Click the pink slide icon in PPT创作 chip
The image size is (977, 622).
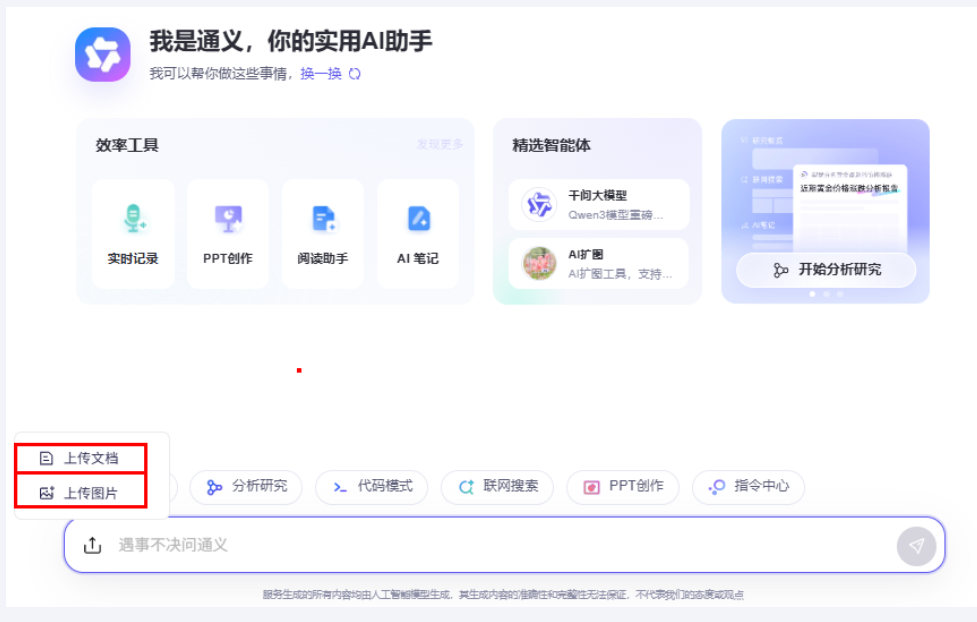click(591, 487)
